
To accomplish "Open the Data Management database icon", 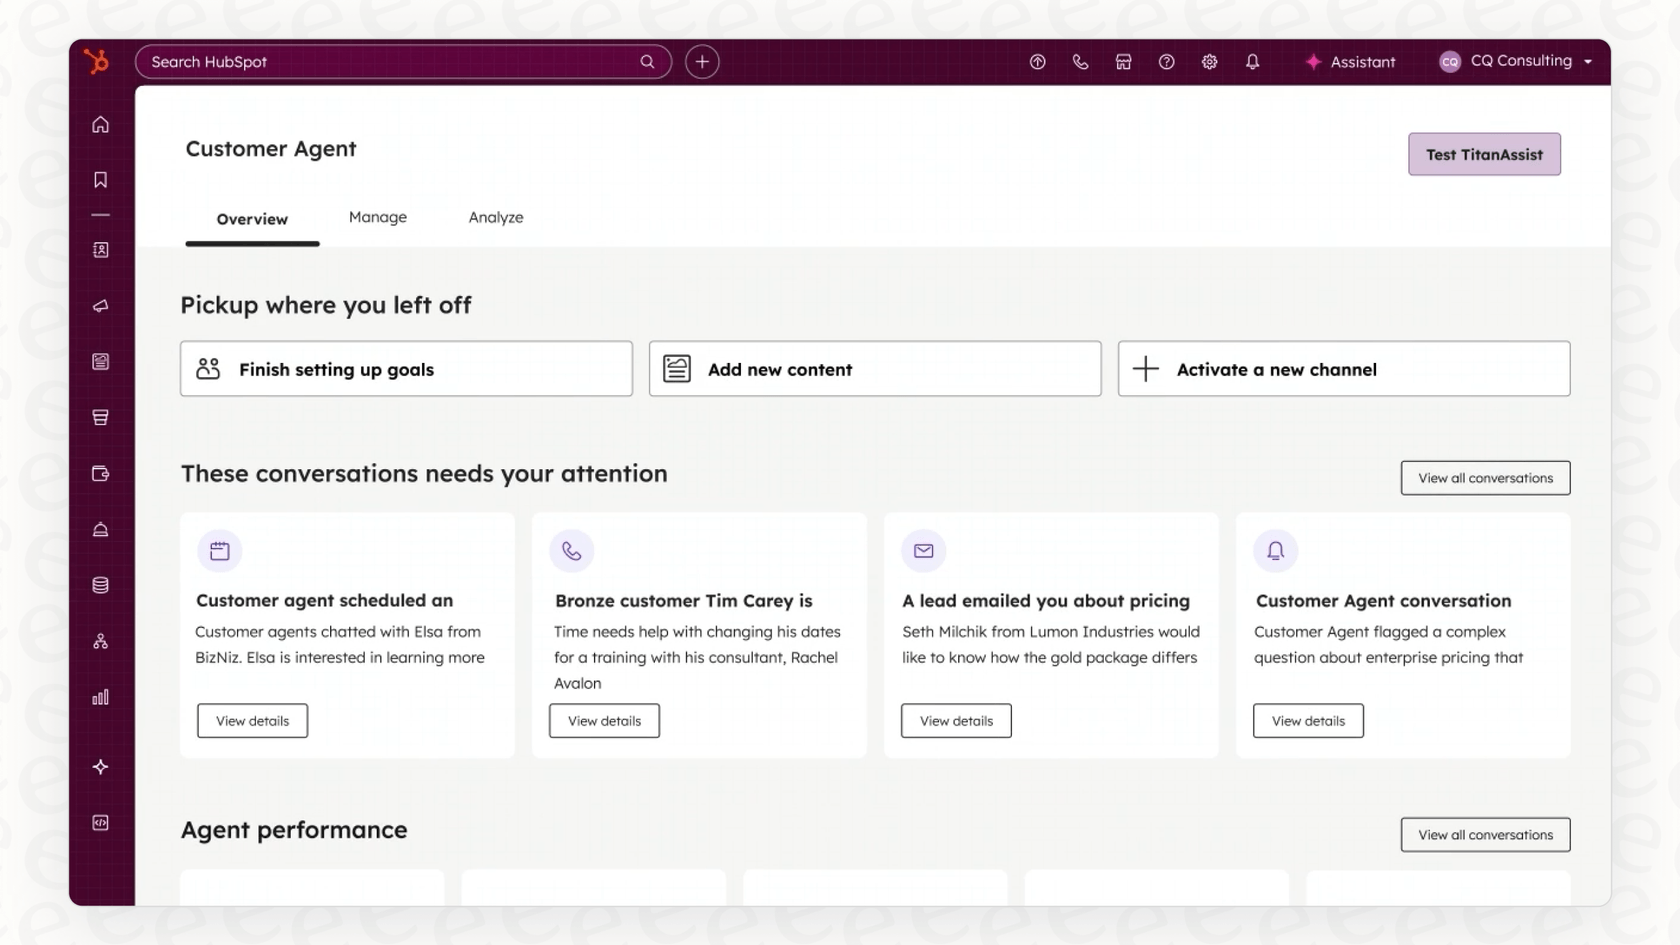I will click(x=100, y=585).
